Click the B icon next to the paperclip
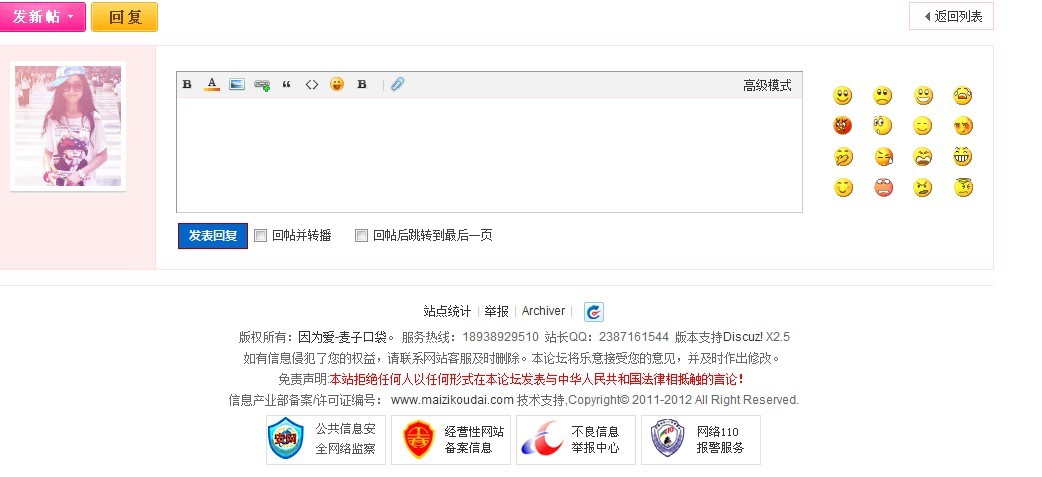The width and height of the screenshot is (1042, 477). tap(362, 84)
